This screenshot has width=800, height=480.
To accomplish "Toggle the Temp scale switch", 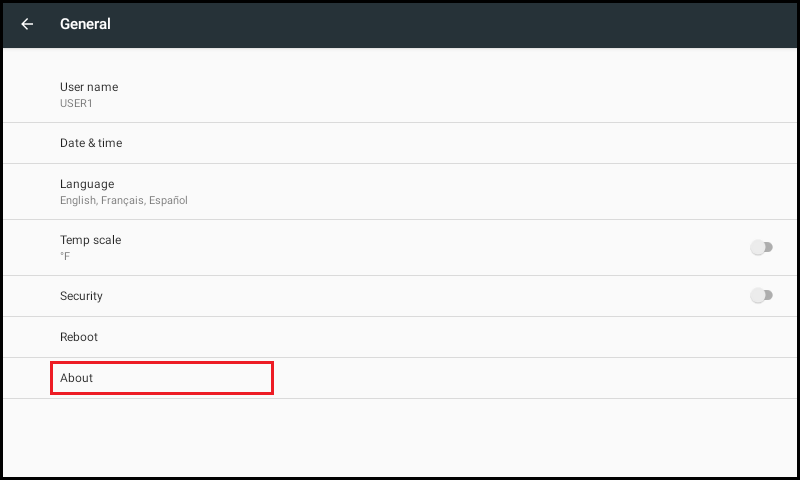I will [761, 247].
